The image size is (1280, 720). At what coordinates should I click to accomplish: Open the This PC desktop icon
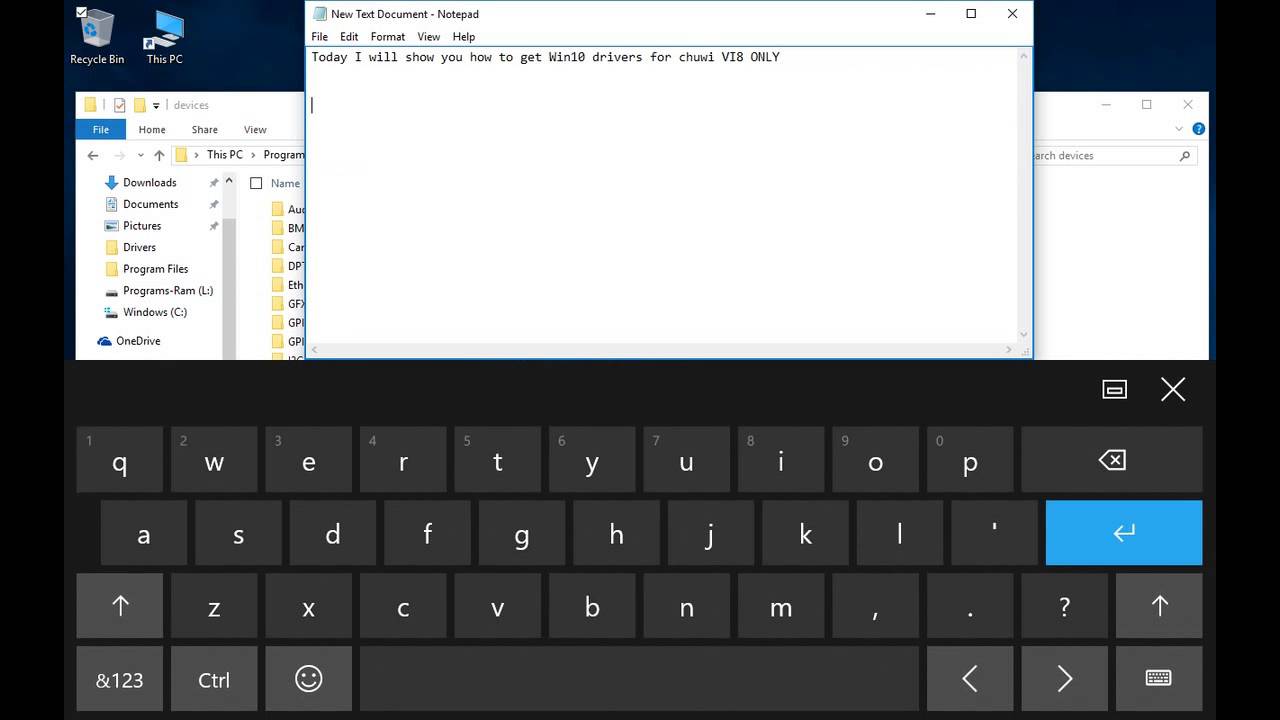pos(164,37)
